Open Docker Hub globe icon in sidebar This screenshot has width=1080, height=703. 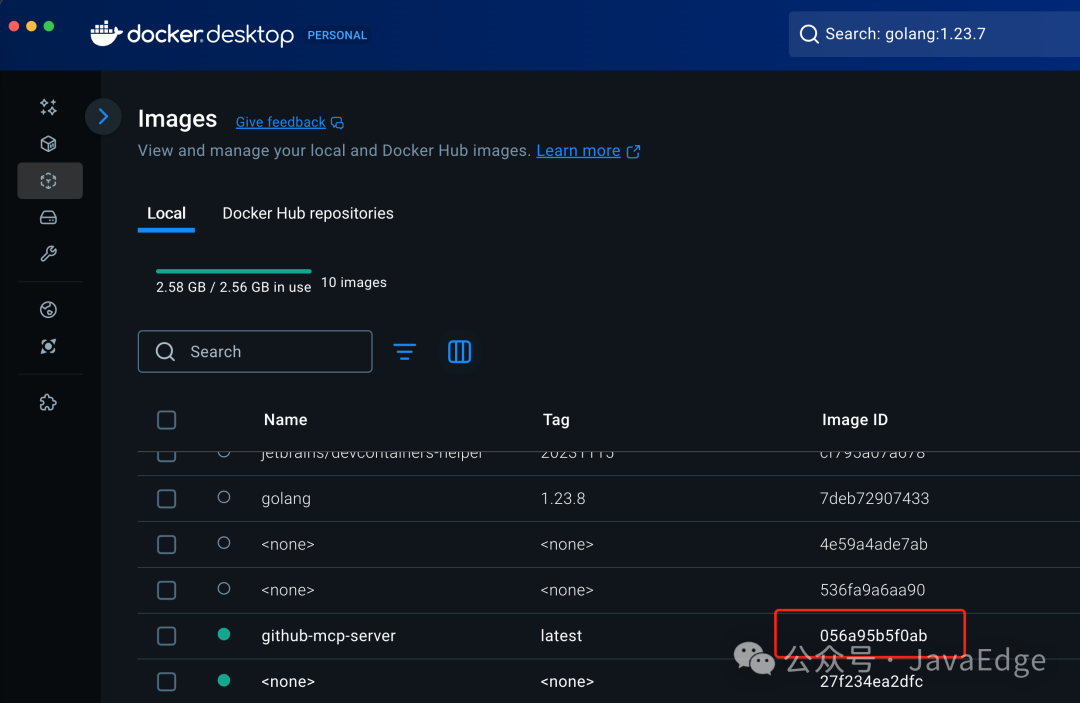(48, 310)
